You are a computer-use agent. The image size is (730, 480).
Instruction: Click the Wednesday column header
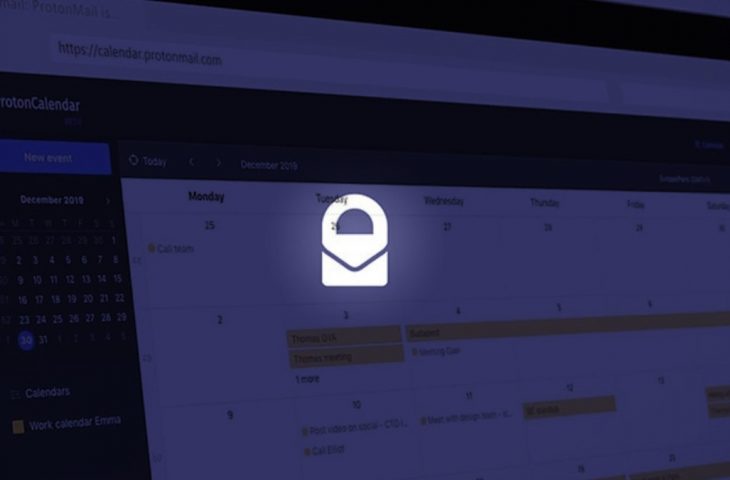[444, 201]
